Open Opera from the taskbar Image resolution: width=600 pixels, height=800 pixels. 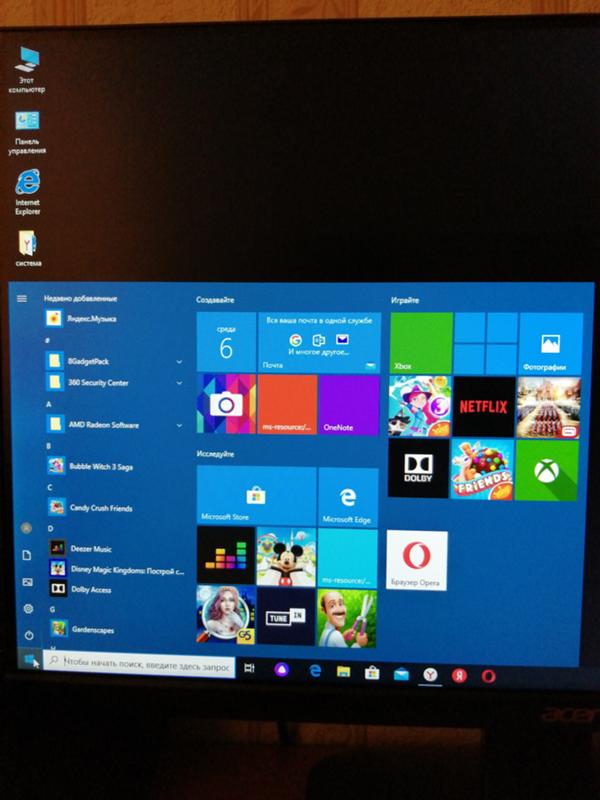pos(488,677)
